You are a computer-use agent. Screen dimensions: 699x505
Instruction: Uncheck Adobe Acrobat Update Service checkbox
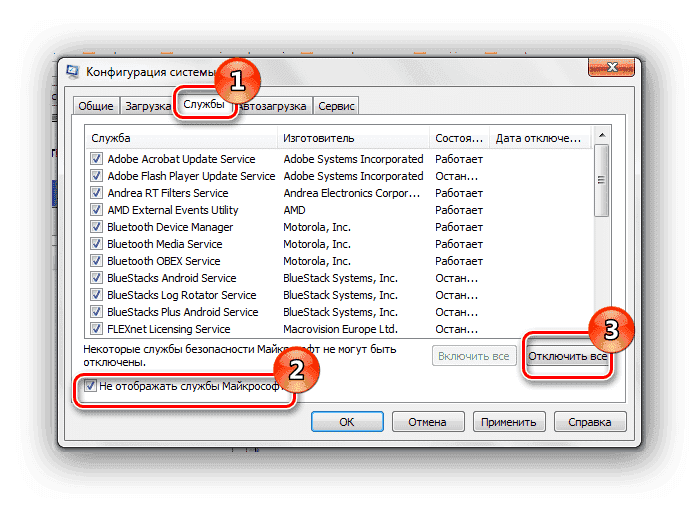coord(97,159)
